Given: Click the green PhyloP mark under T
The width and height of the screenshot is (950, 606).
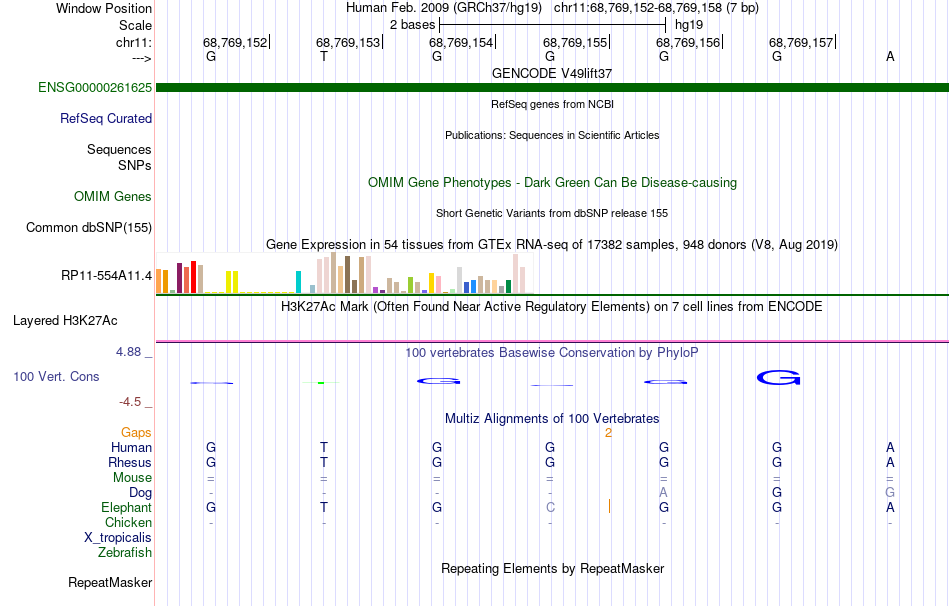Looking at the screenshot, I should [321, 382].
